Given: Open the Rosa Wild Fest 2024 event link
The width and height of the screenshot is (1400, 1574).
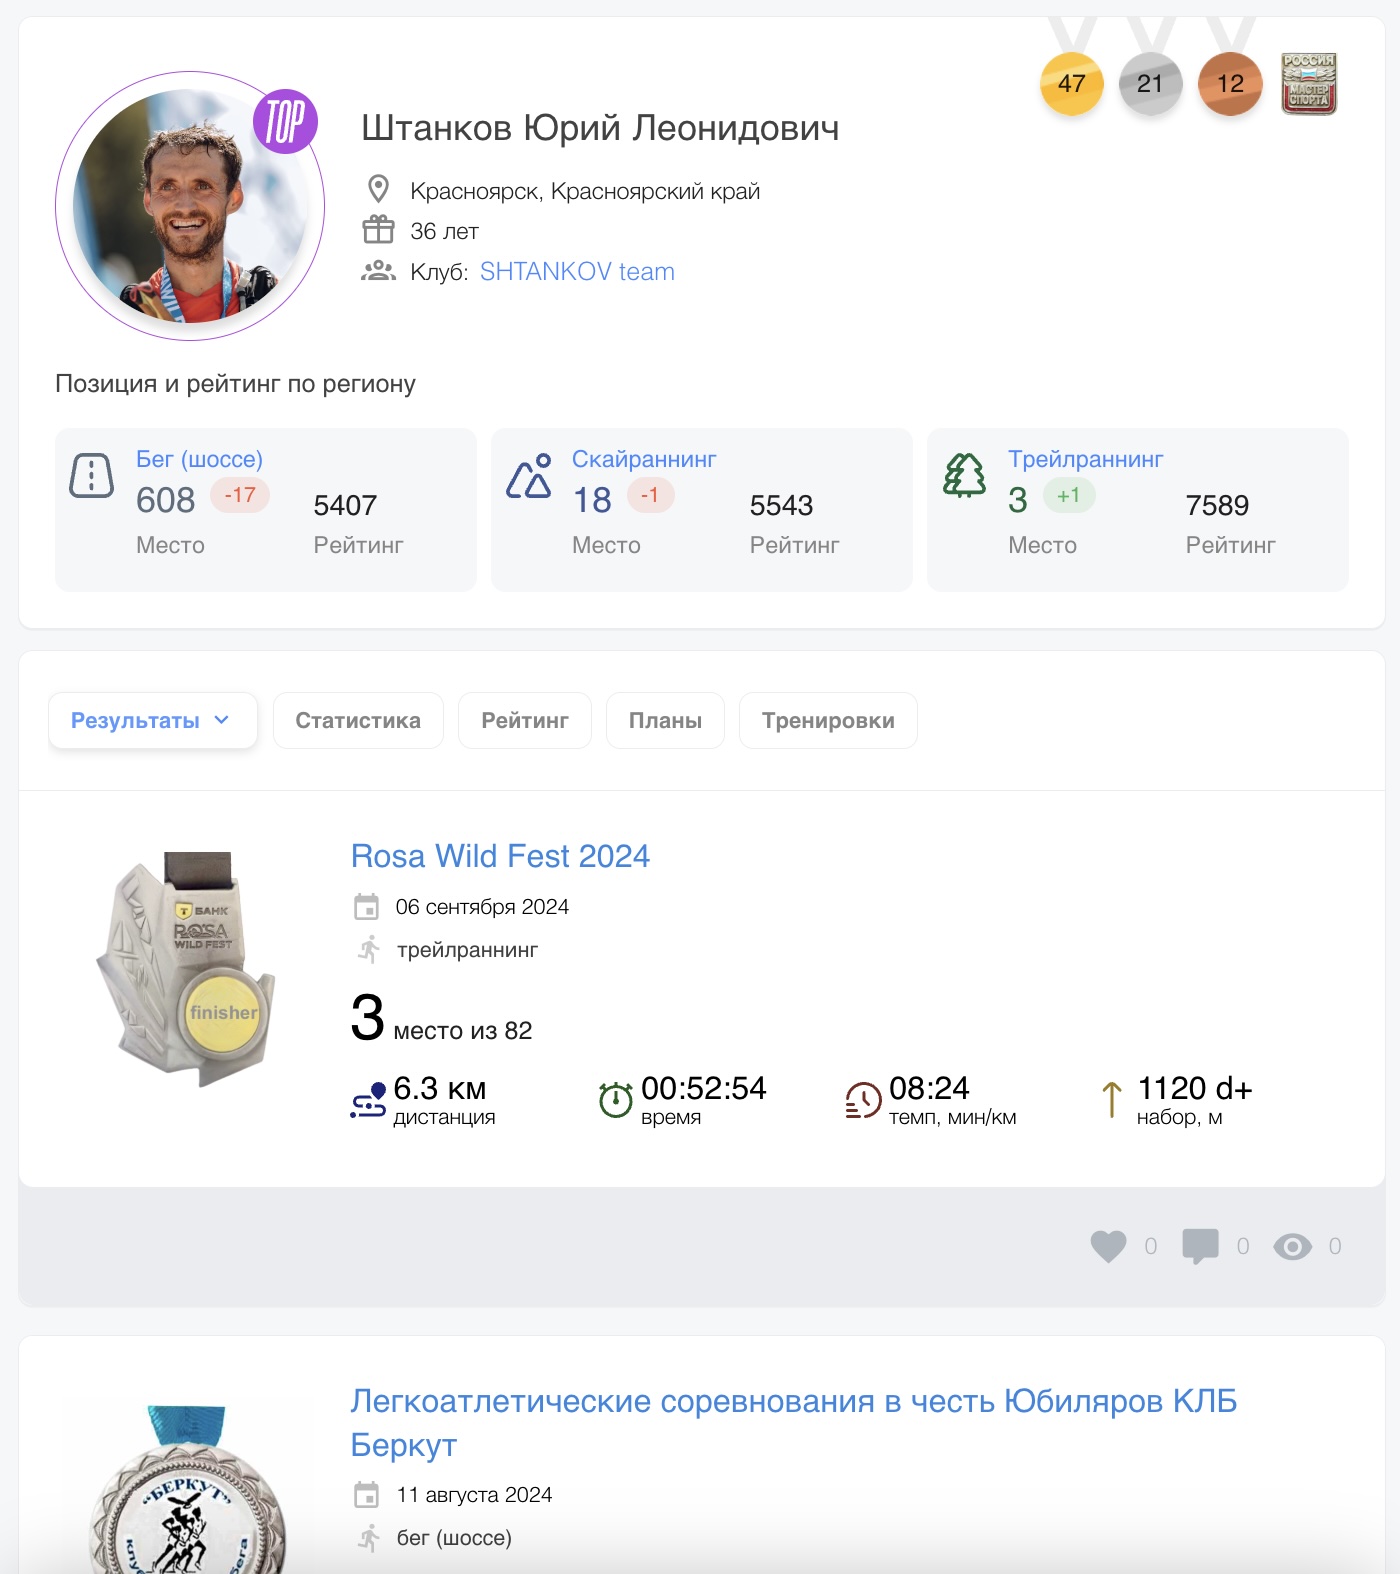Looking at the screenshot, I should [500, 856].
